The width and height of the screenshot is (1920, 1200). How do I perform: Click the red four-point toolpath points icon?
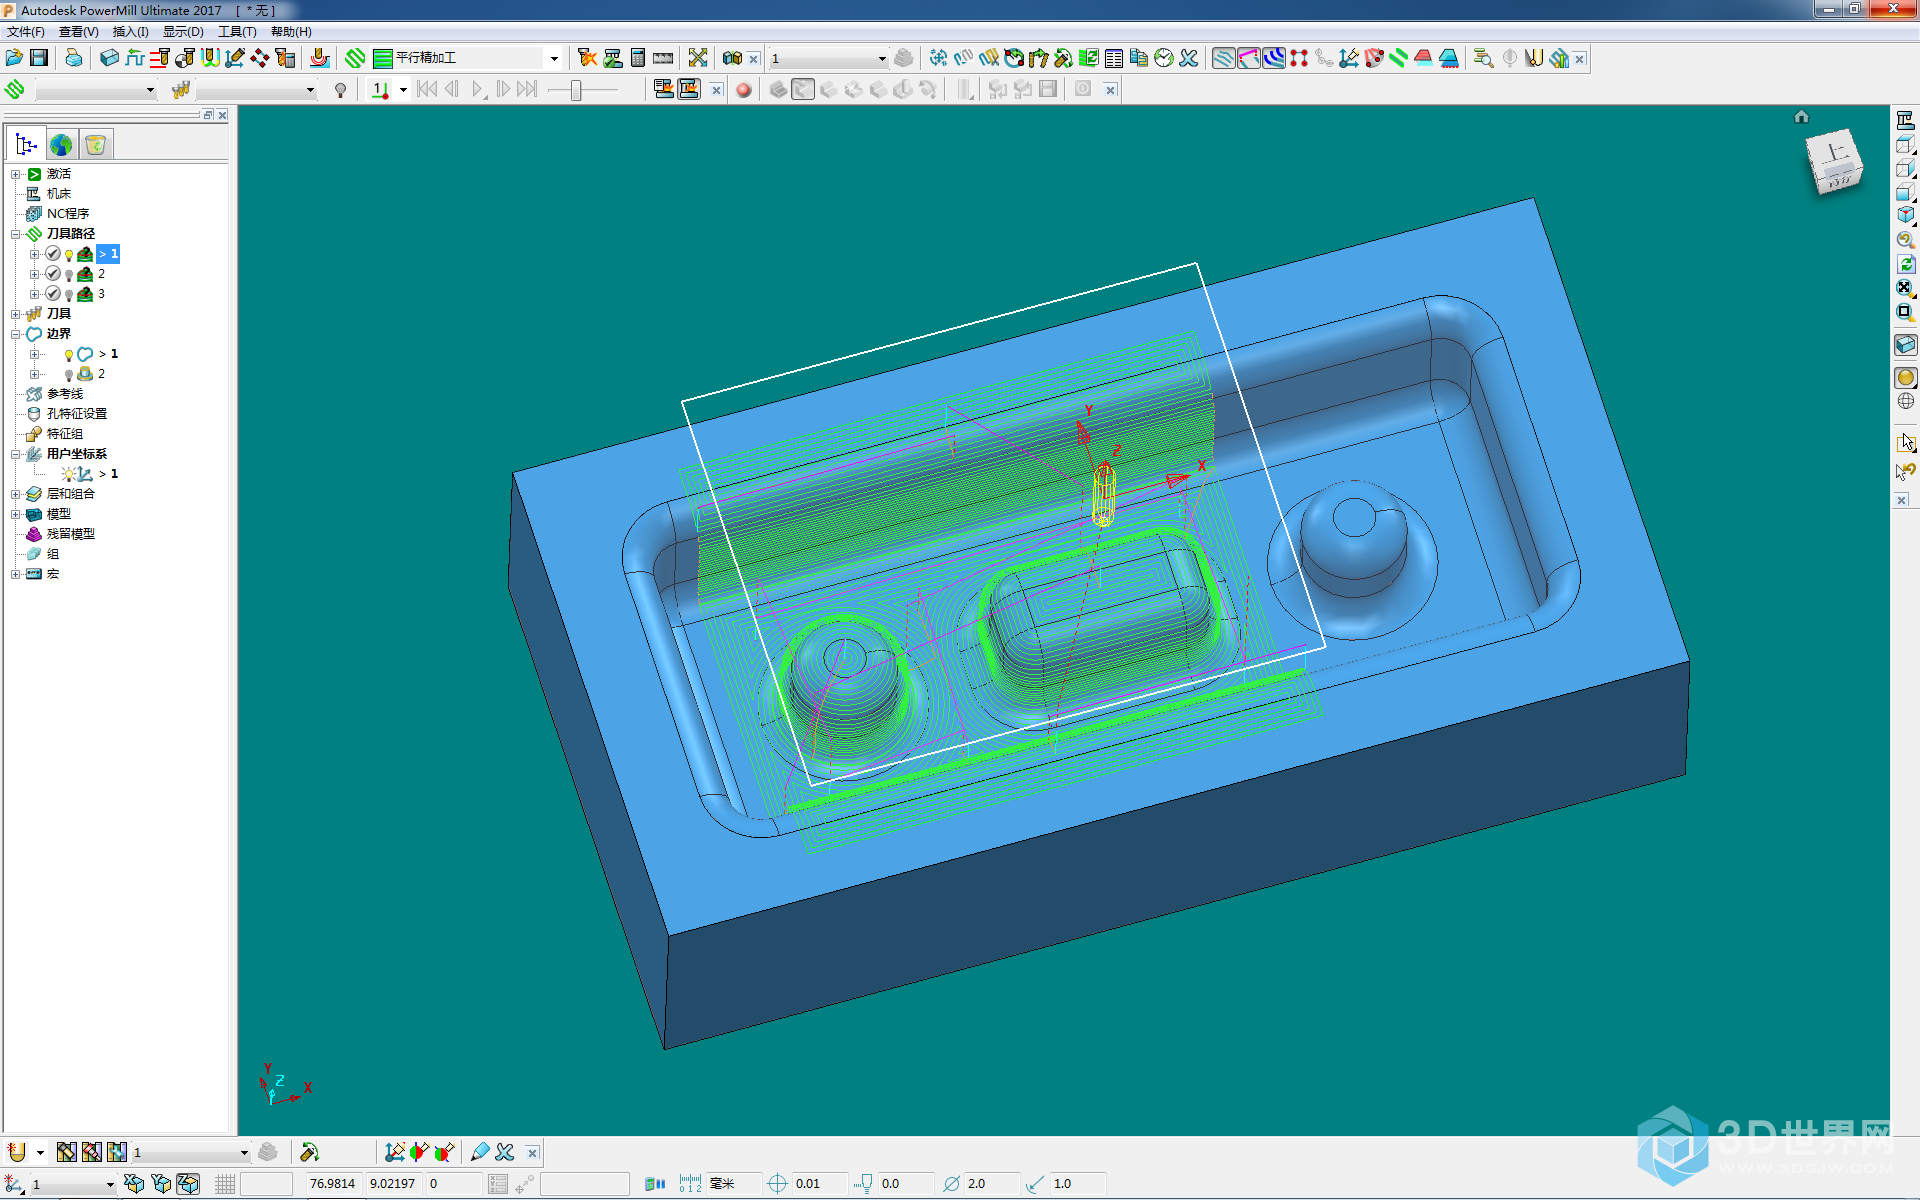point(1298,58)
